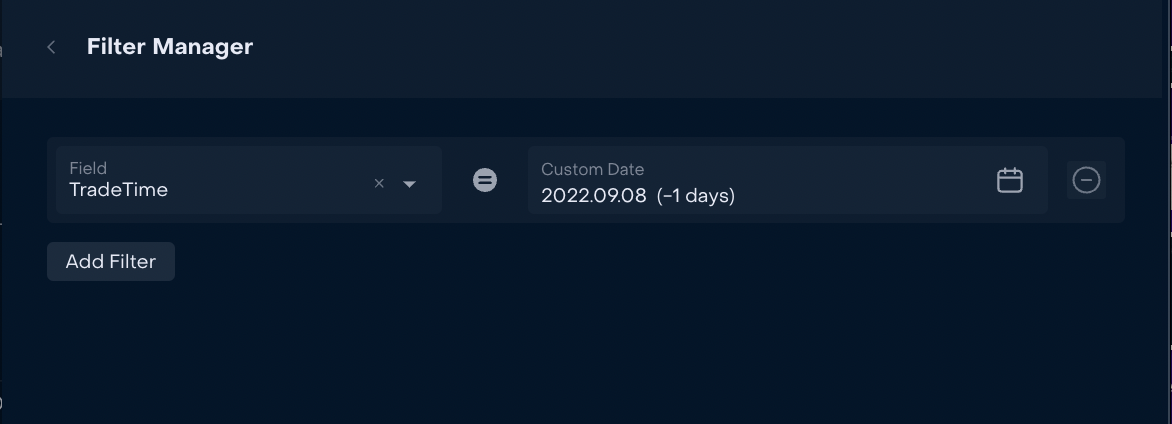Select the Custom Date label
This screenshot has height=424, width=1172.
593,169
